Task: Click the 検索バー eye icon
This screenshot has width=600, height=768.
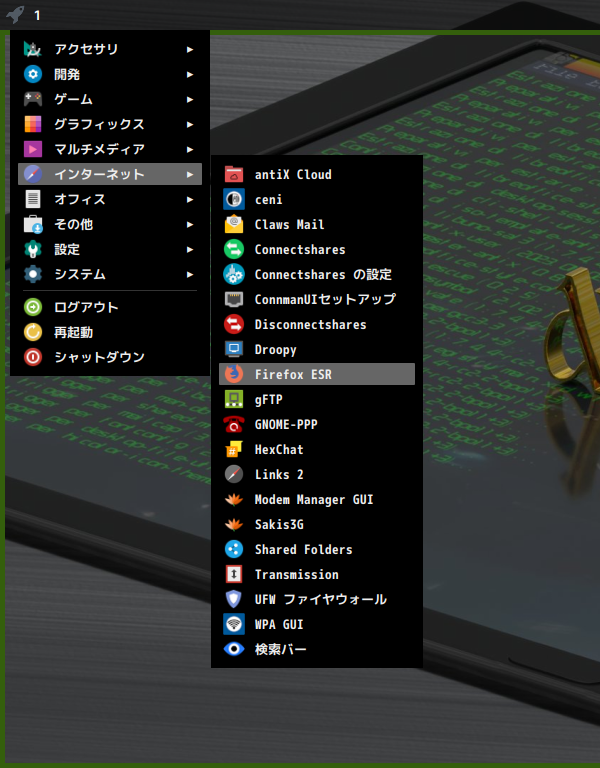Action: click(x=234, y=648)
